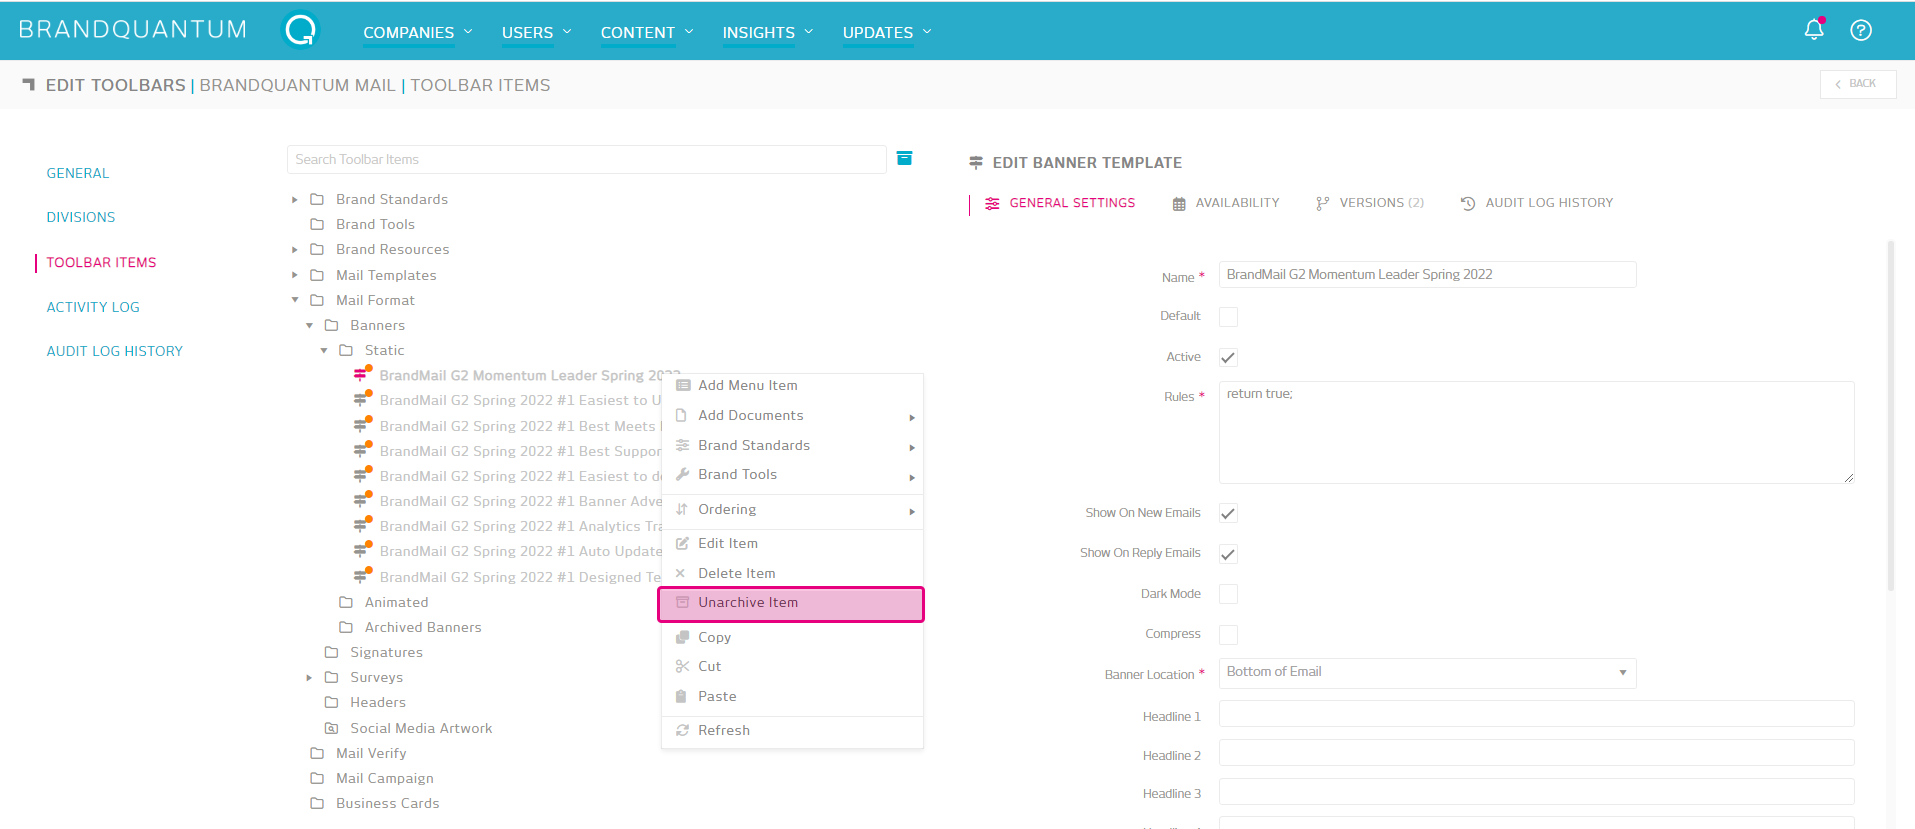Open the Ordering submenu

[x=791, y=509]
